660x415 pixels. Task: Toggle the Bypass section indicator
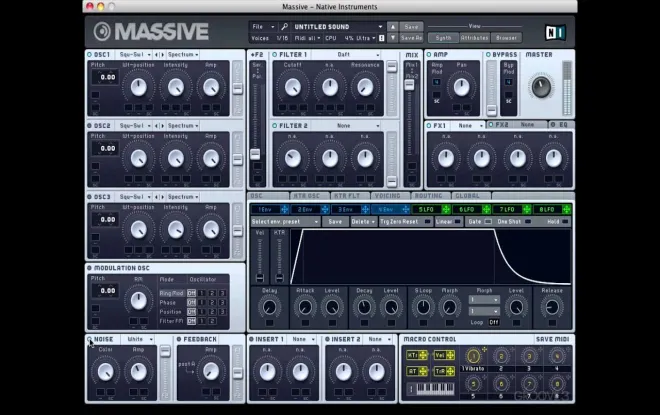(488, 55)
